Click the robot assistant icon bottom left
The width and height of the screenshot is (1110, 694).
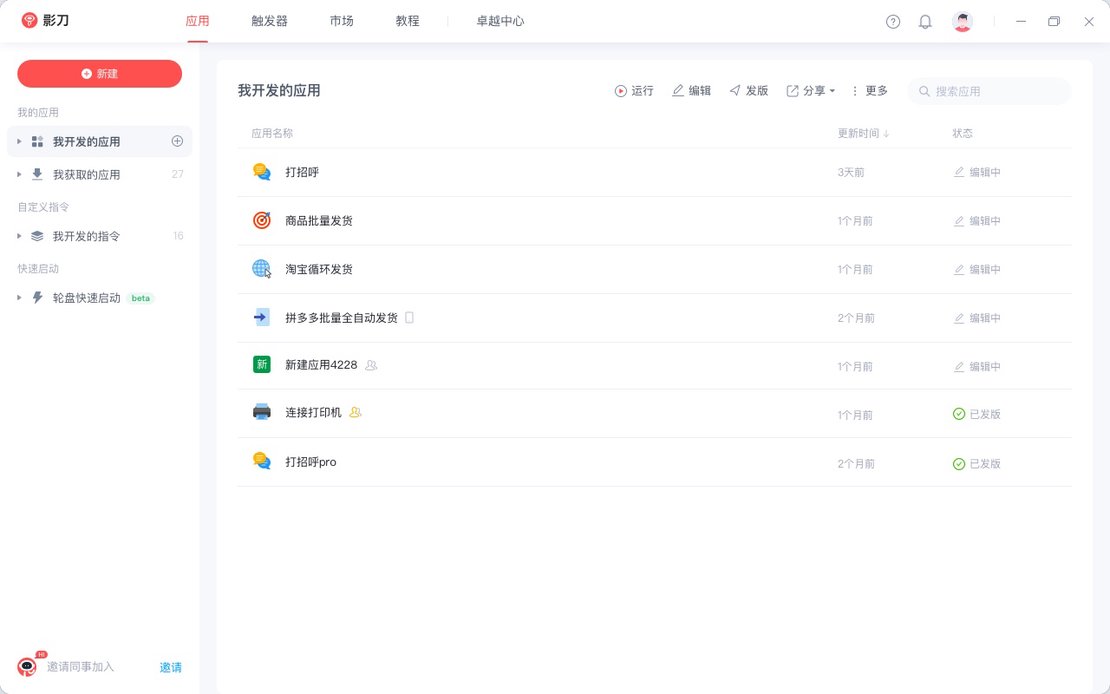pos(27,667)
